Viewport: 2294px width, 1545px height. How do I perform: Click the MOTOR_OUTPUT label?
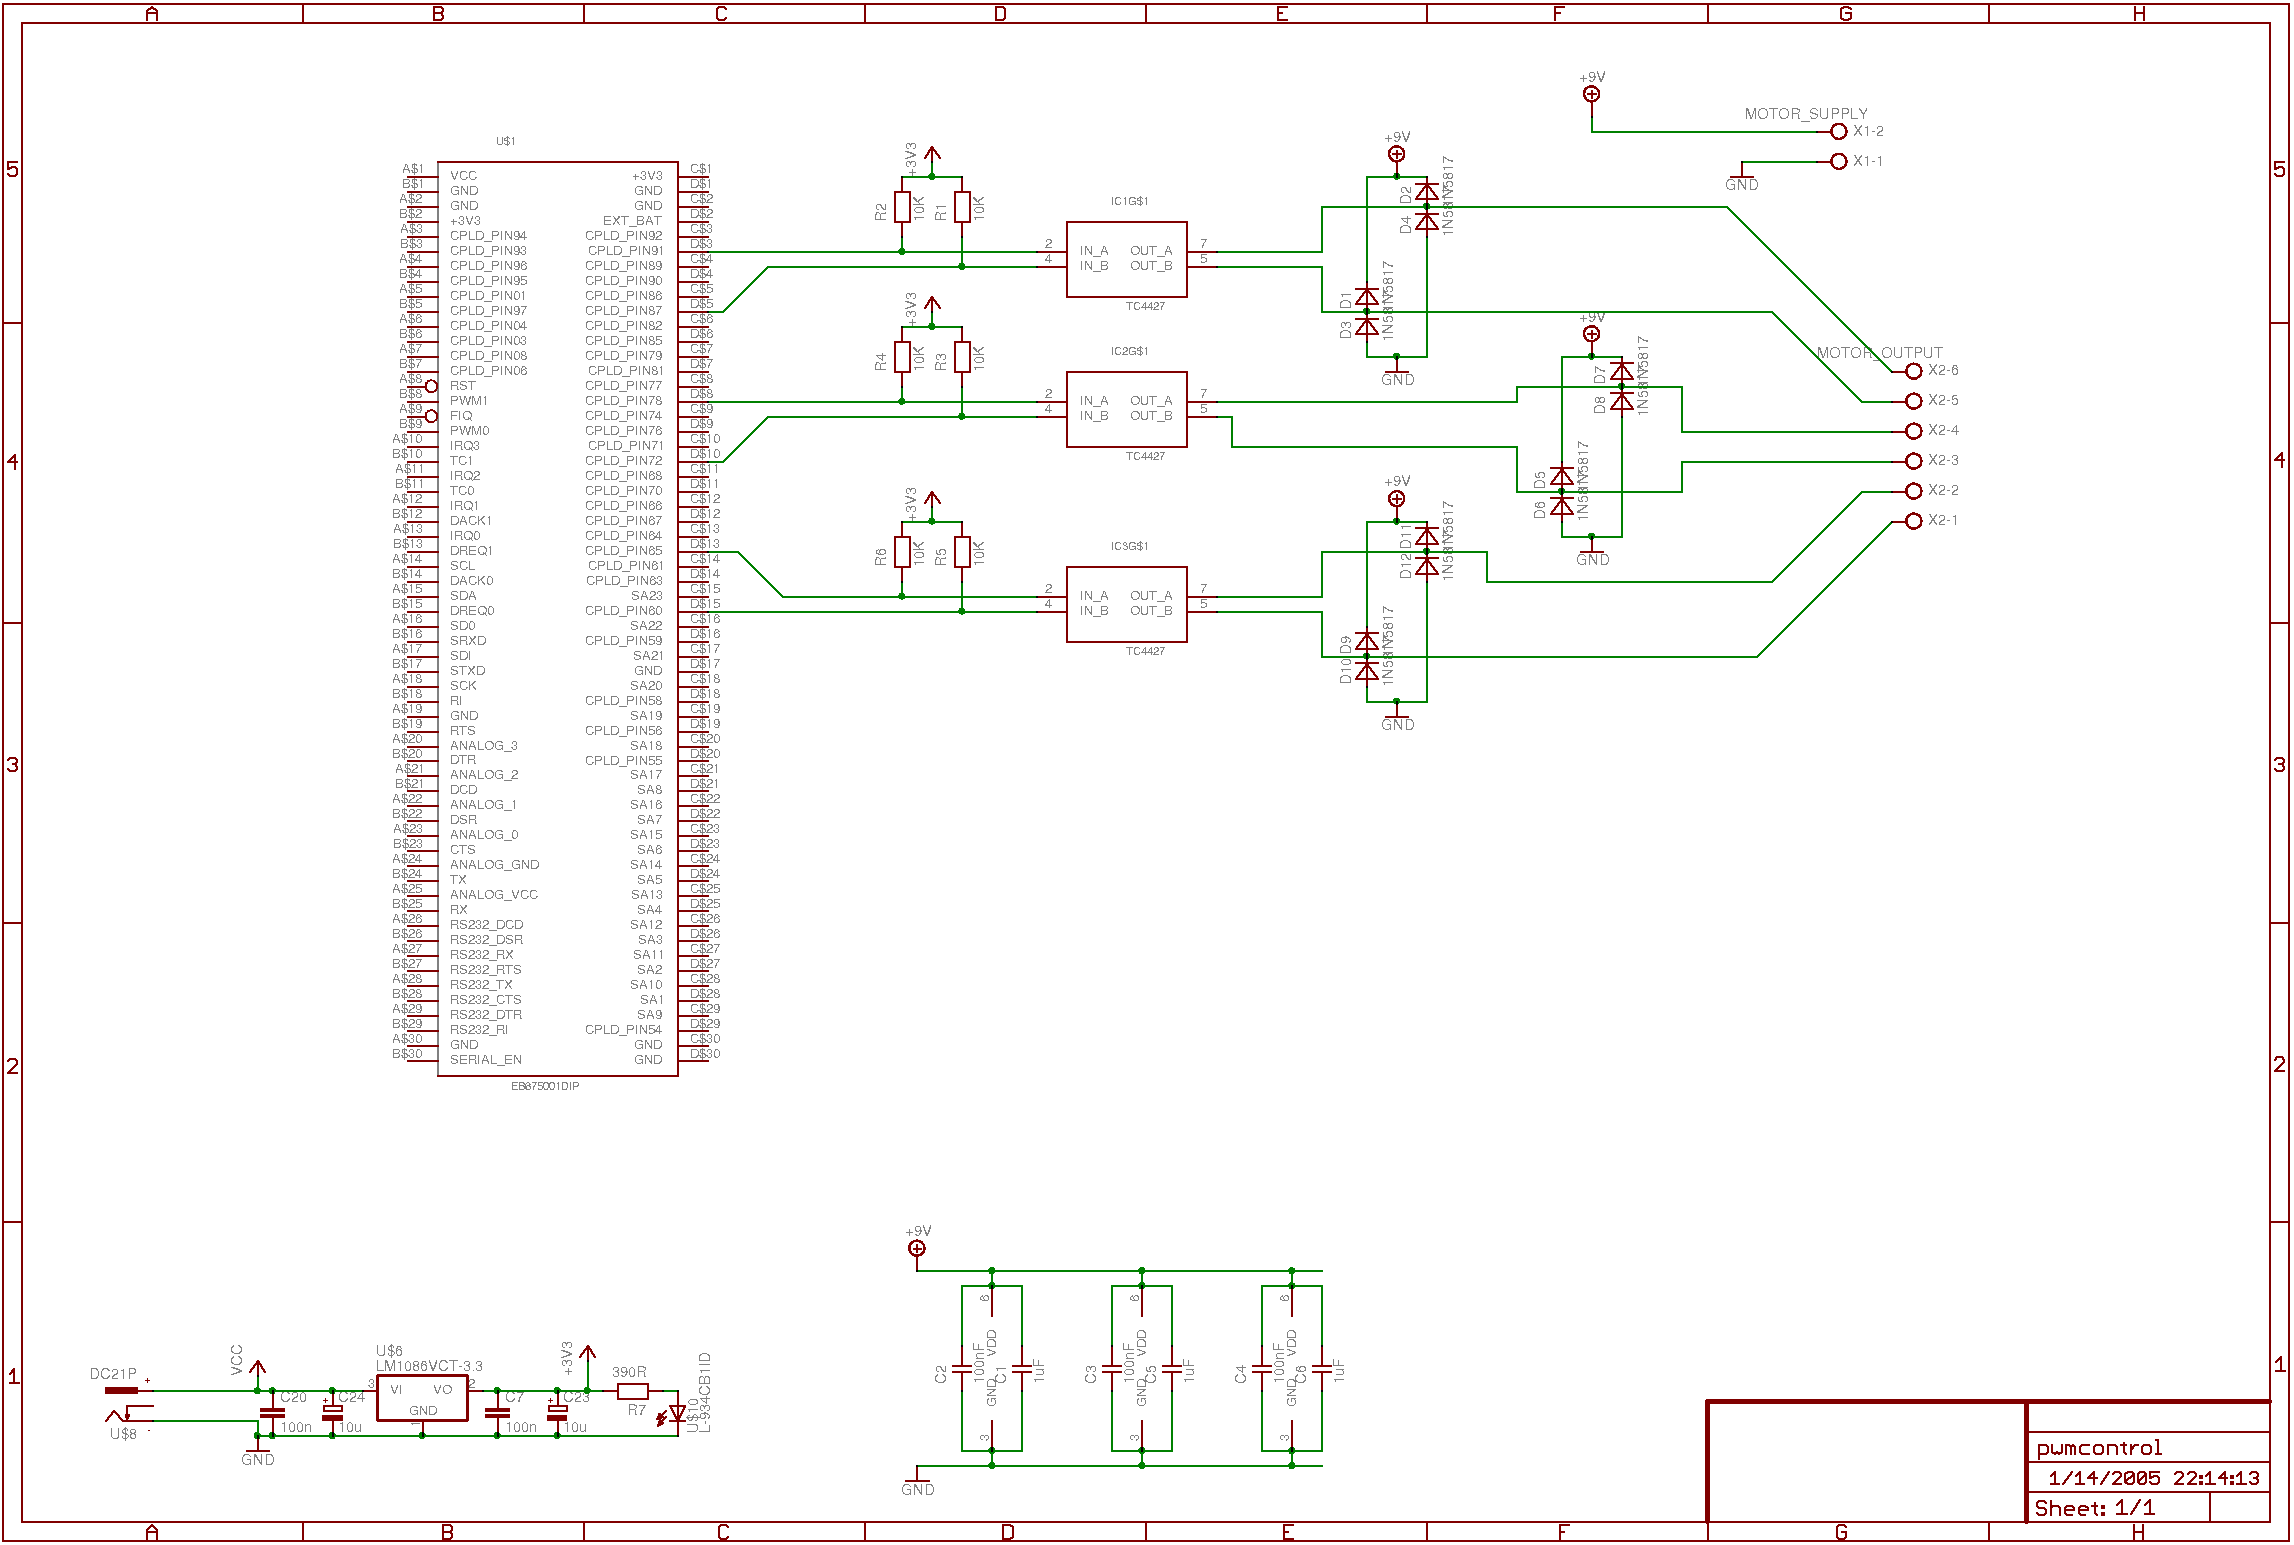(1879, 353)
